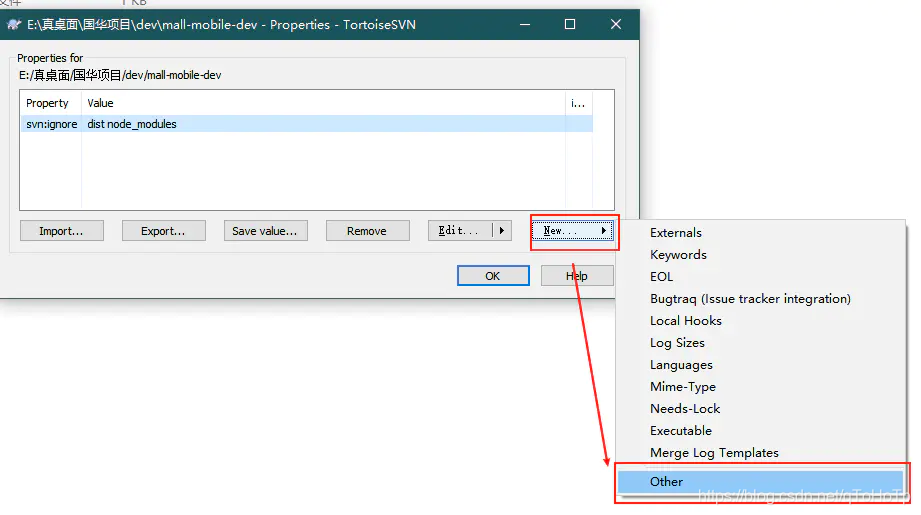Screen dimensions: 921x515
Task: Click the Import... button
Action: coord(62,231)
